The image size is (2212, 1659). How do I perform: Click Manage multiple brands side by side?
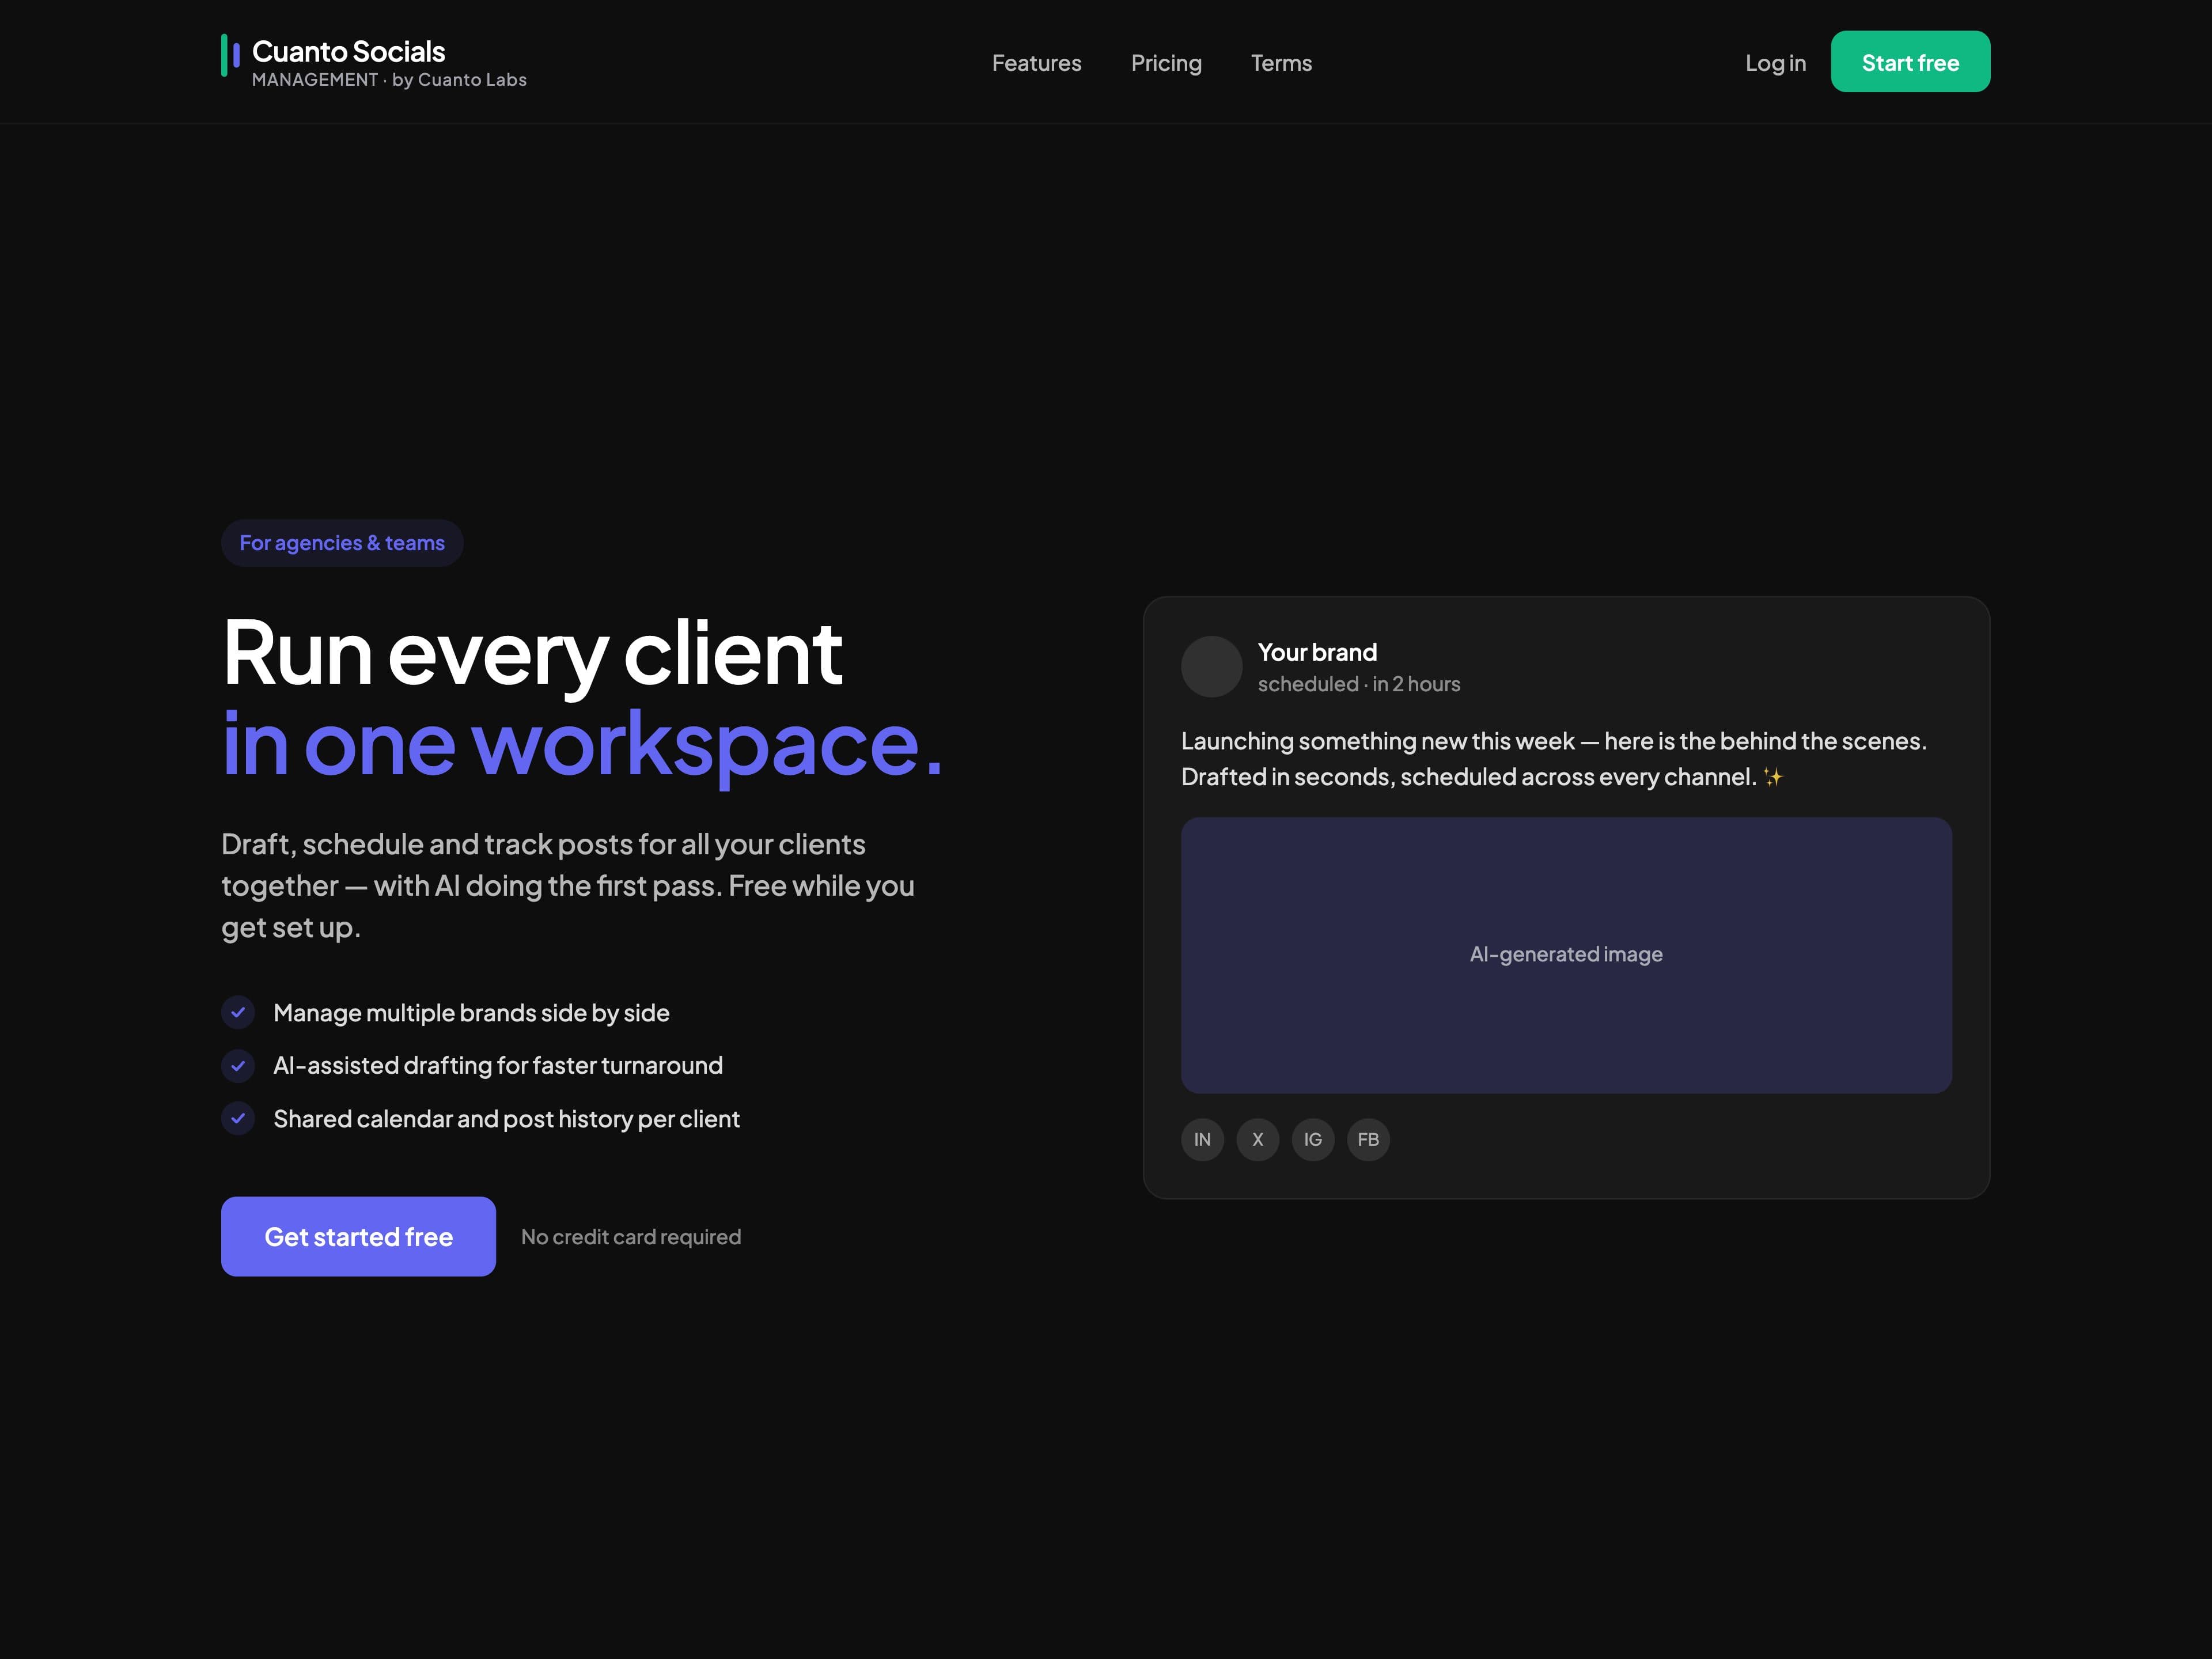[471, 1013]
